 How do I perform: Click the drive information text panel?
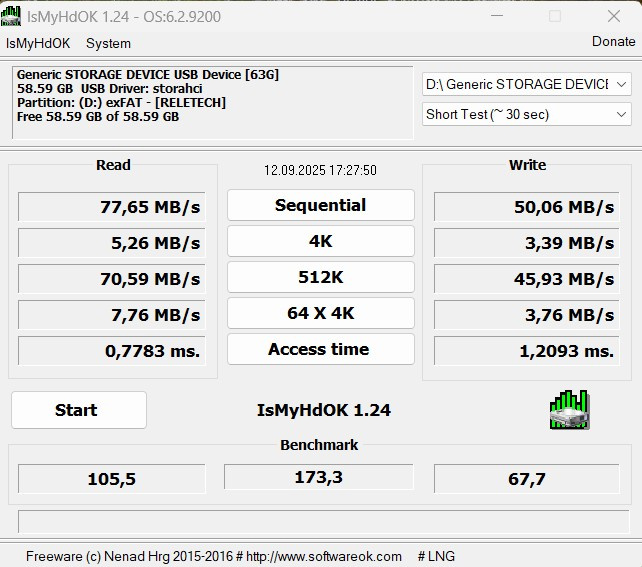(x=213, y=102)
